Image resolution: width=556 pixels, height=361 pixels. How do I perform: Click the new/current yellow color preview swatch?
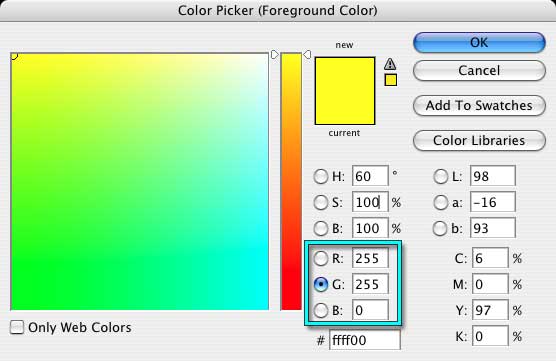[x=345, y=91]
